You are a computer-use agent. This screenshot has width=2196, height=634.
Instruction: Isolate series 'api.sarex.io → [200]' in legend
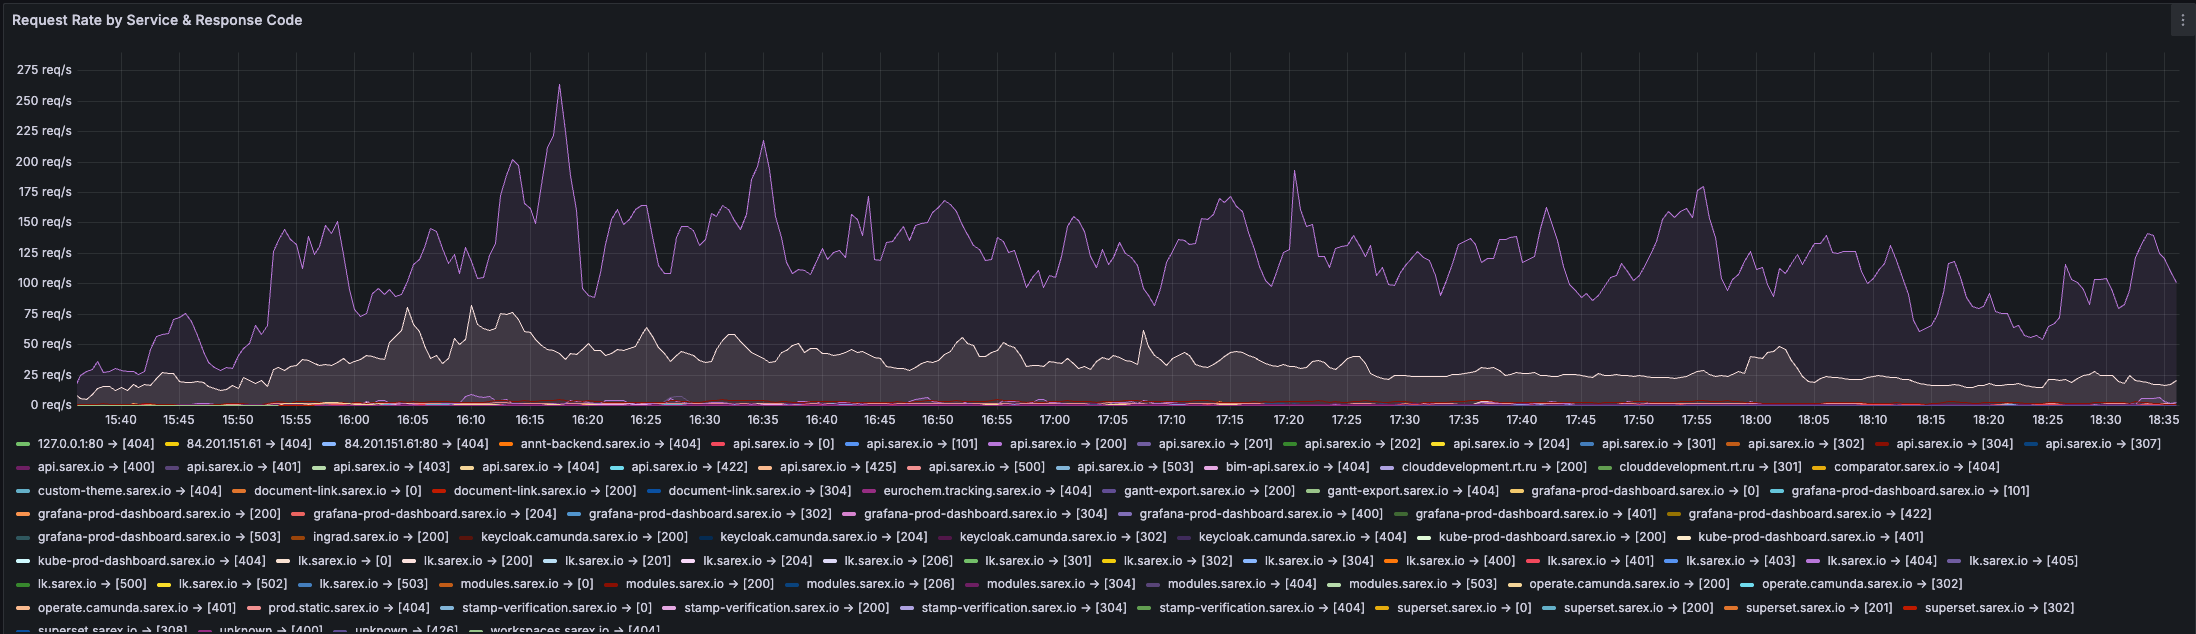[1068, 444]
